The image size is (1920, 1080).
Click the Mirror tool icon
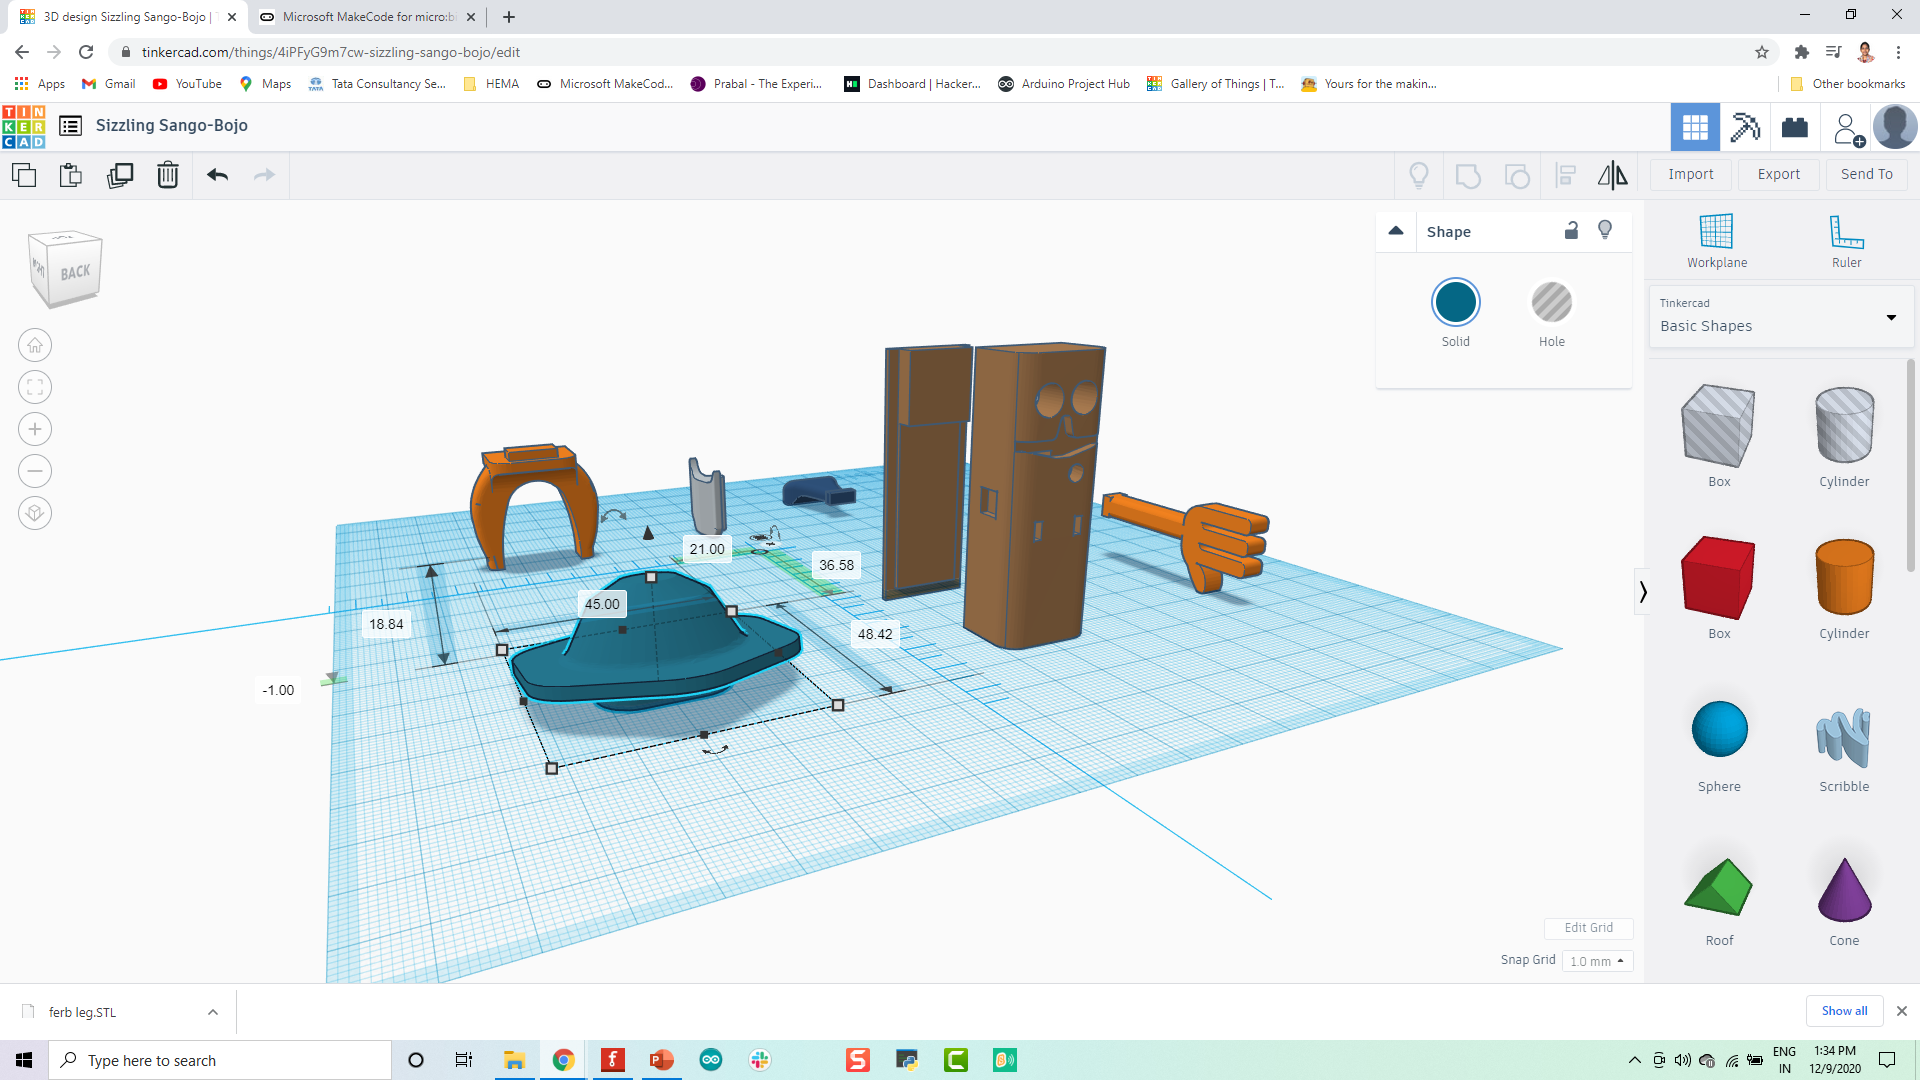[x=1614, y=173]
